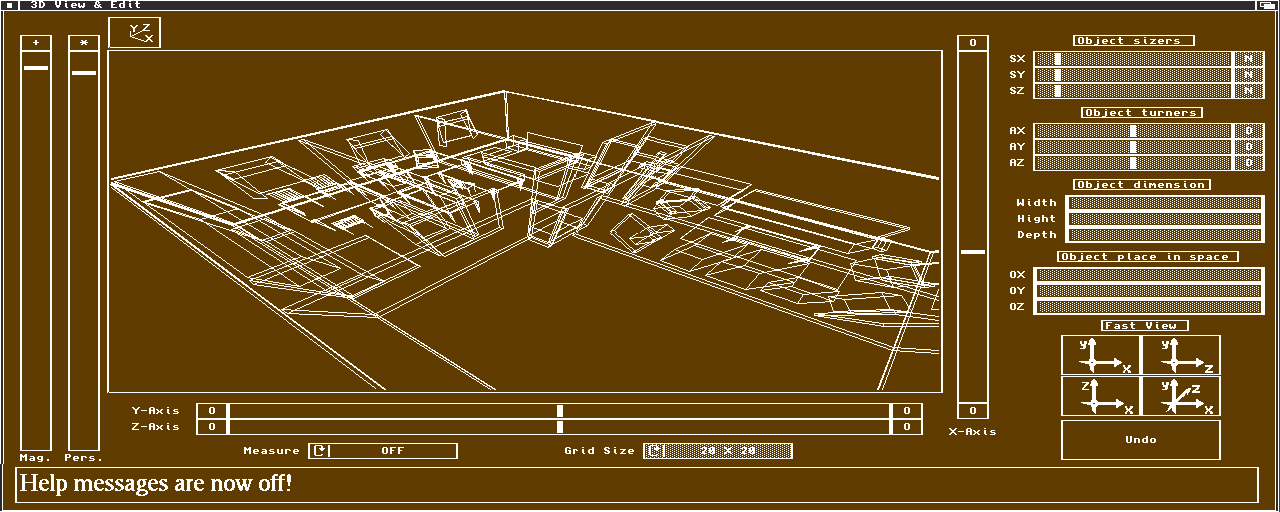The width and height of the screenshot is (1280, 512).
Task: Toggle the SX sizer N button
Action: pos(1248,59)
